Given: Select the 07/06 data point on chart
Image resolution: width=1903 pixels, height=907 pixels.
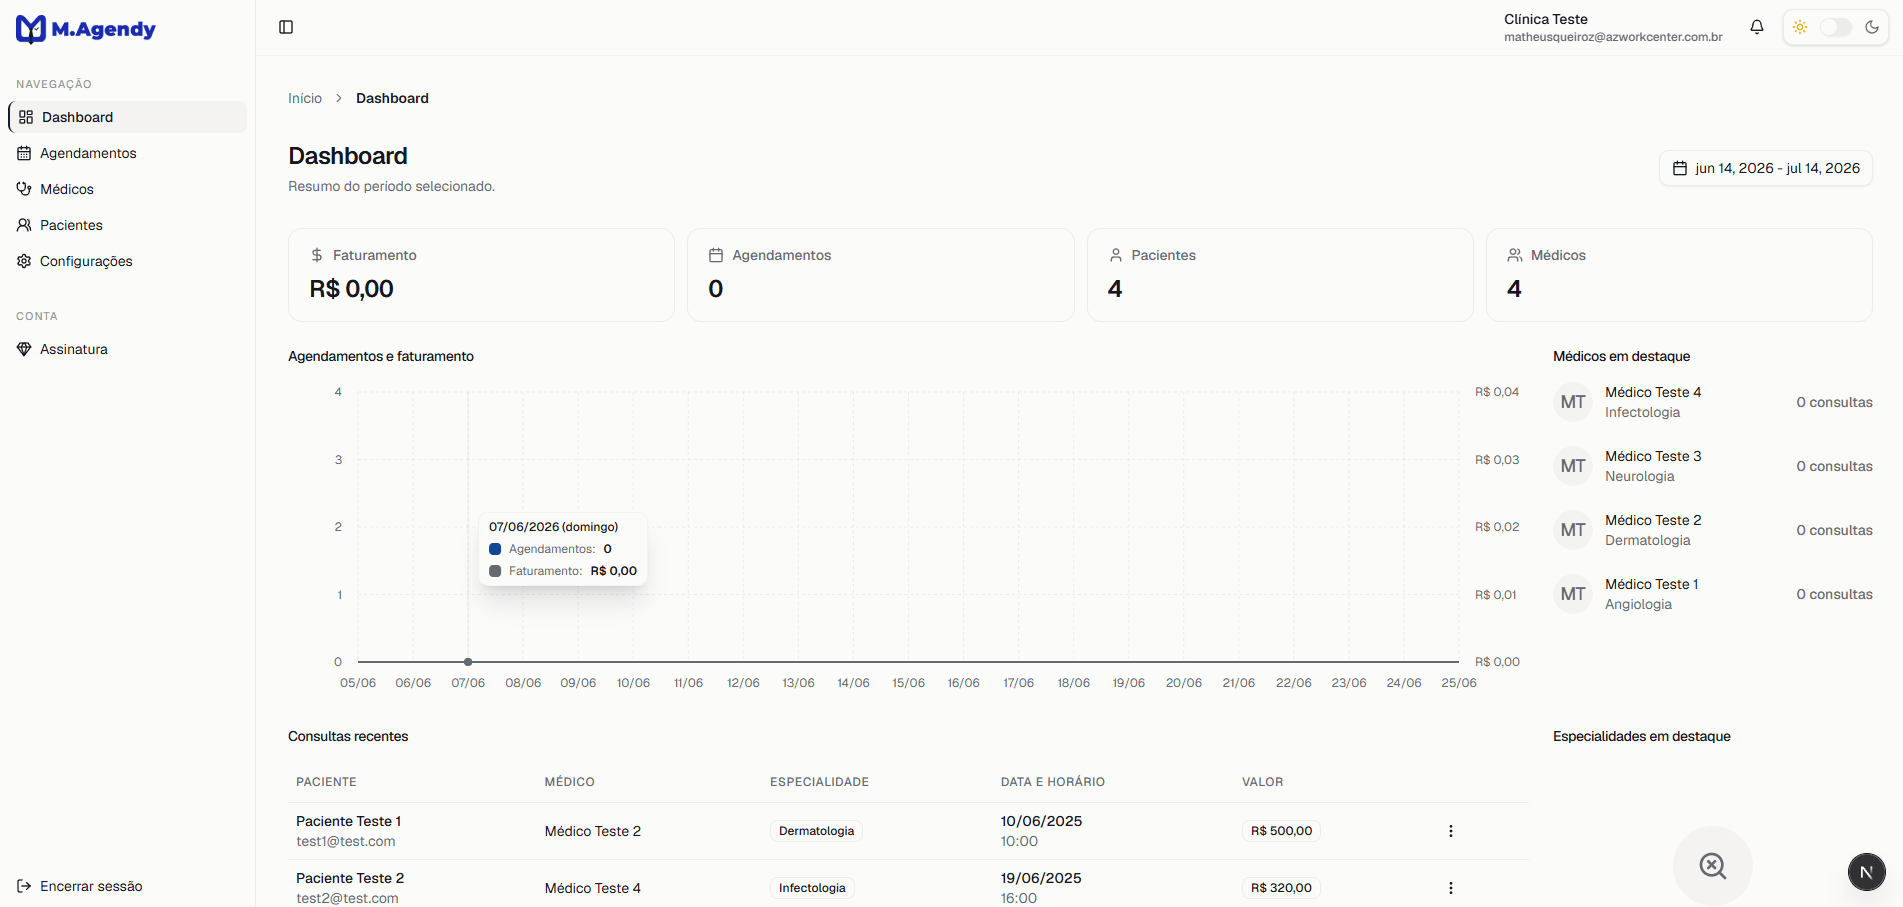Looking at the screenshot, I should point(468,662).
